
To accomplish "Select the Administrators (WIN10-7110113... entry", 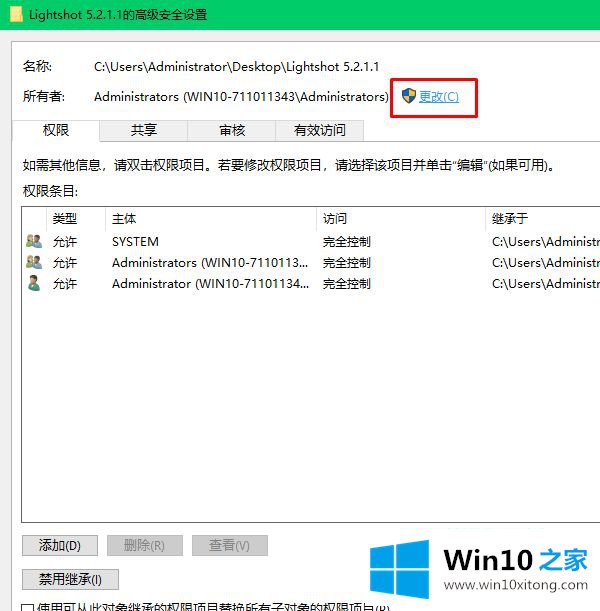I will pos(210,263).
